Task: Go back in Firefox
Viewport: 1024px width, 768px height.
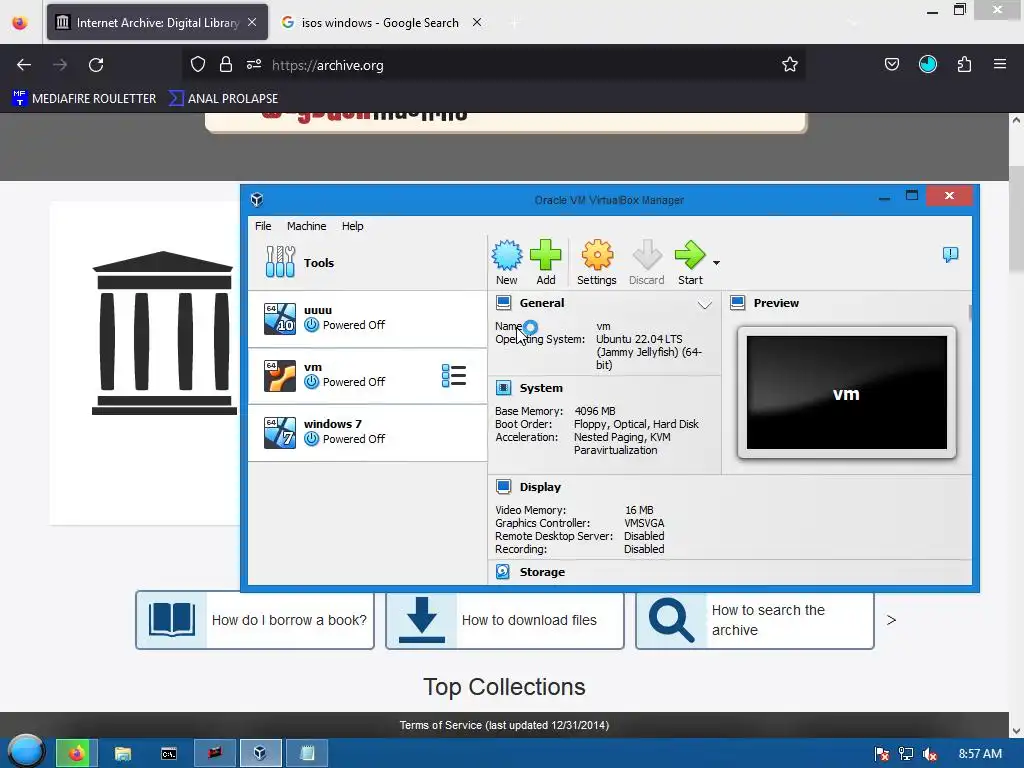Action: (x=24, y=65)
